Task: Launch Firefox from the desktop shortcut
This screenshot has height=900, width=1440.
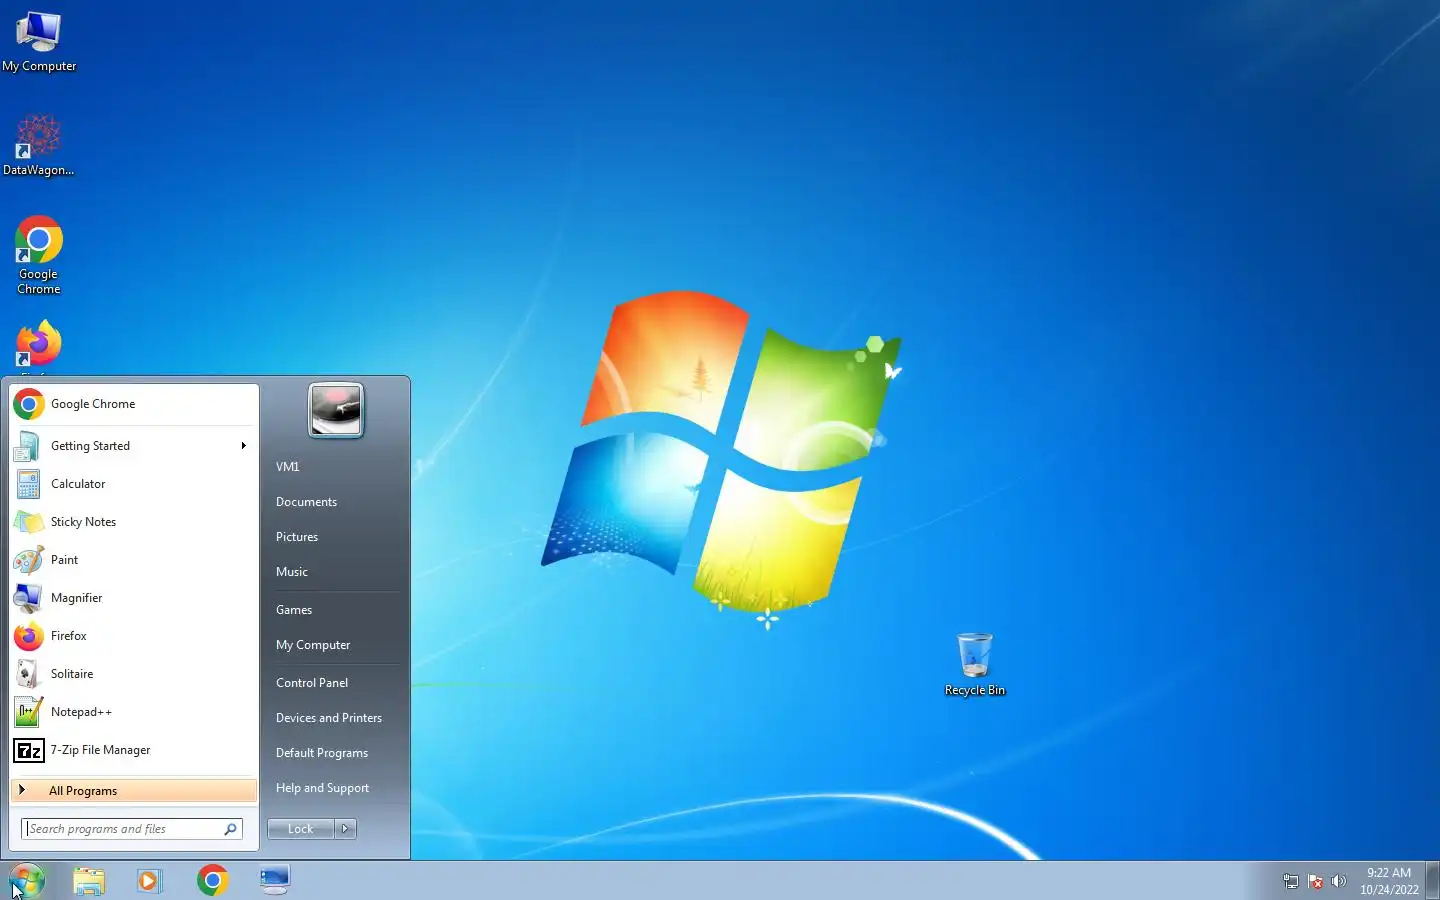Action: (38, 345)
